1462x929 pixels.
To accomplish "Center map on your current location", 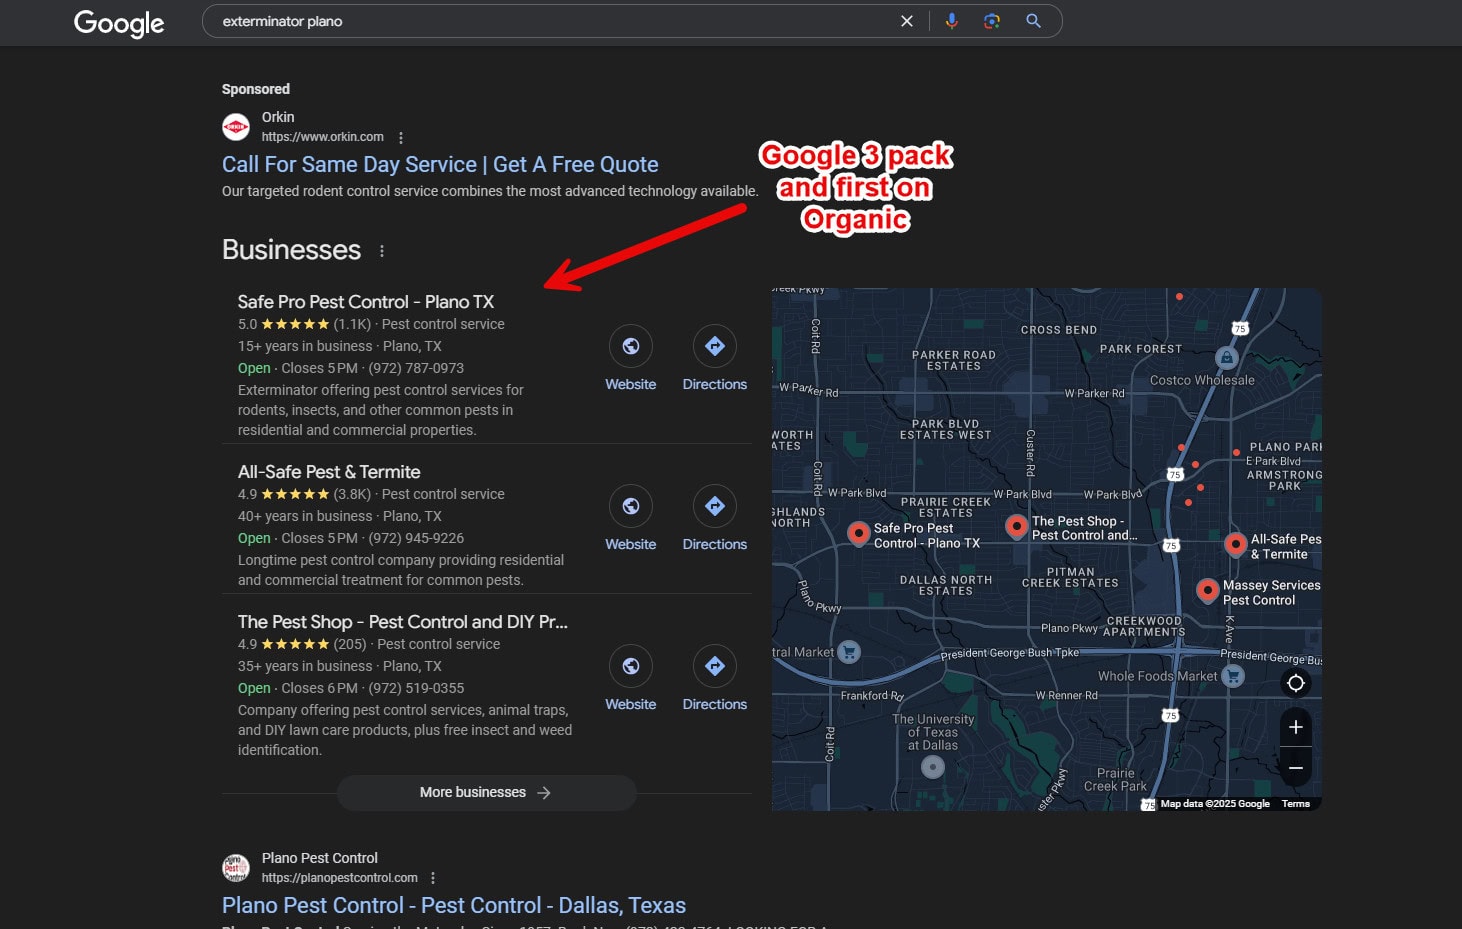I will tap(1296, 683).
